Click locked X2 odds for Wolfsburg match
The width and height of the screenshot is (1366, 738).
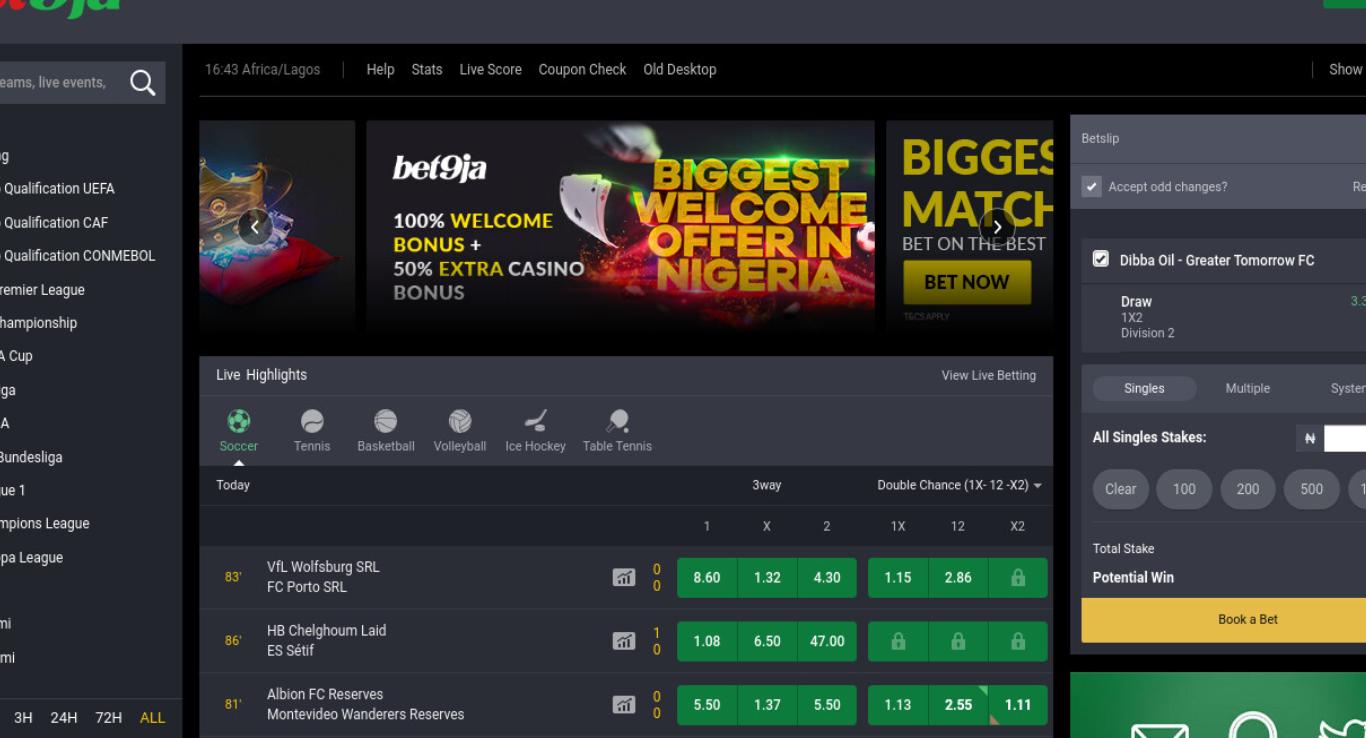tap(1018, 578)
